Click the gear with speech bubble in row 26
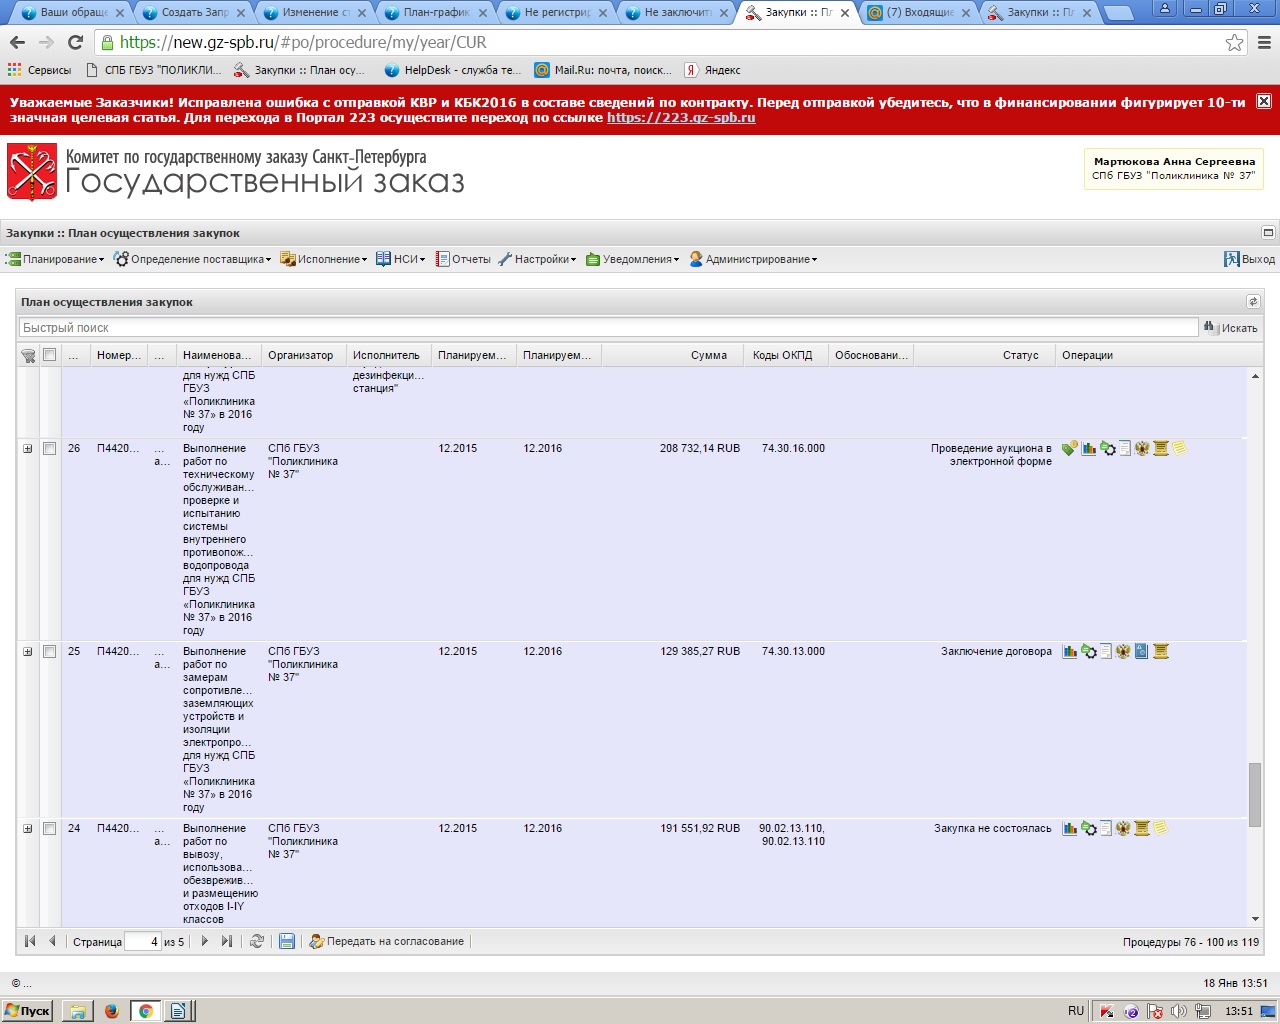The height and width of the screenshot is (1024, 1280). (x=1108, y=449)
